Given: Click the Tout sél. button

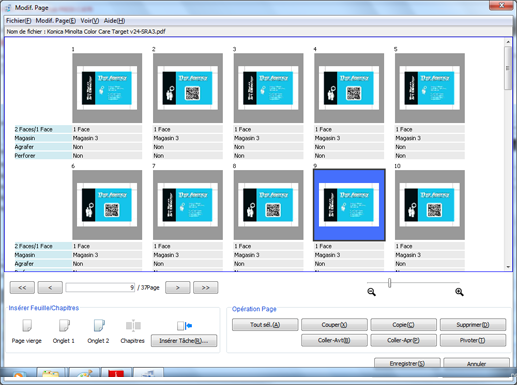Looking at the screenshot, I should click(265, 325).
